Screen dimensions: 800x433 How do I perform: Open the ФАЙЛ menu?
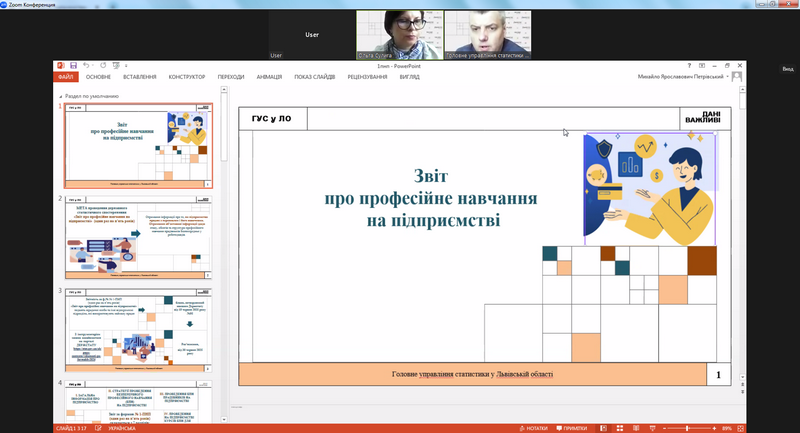66,76
